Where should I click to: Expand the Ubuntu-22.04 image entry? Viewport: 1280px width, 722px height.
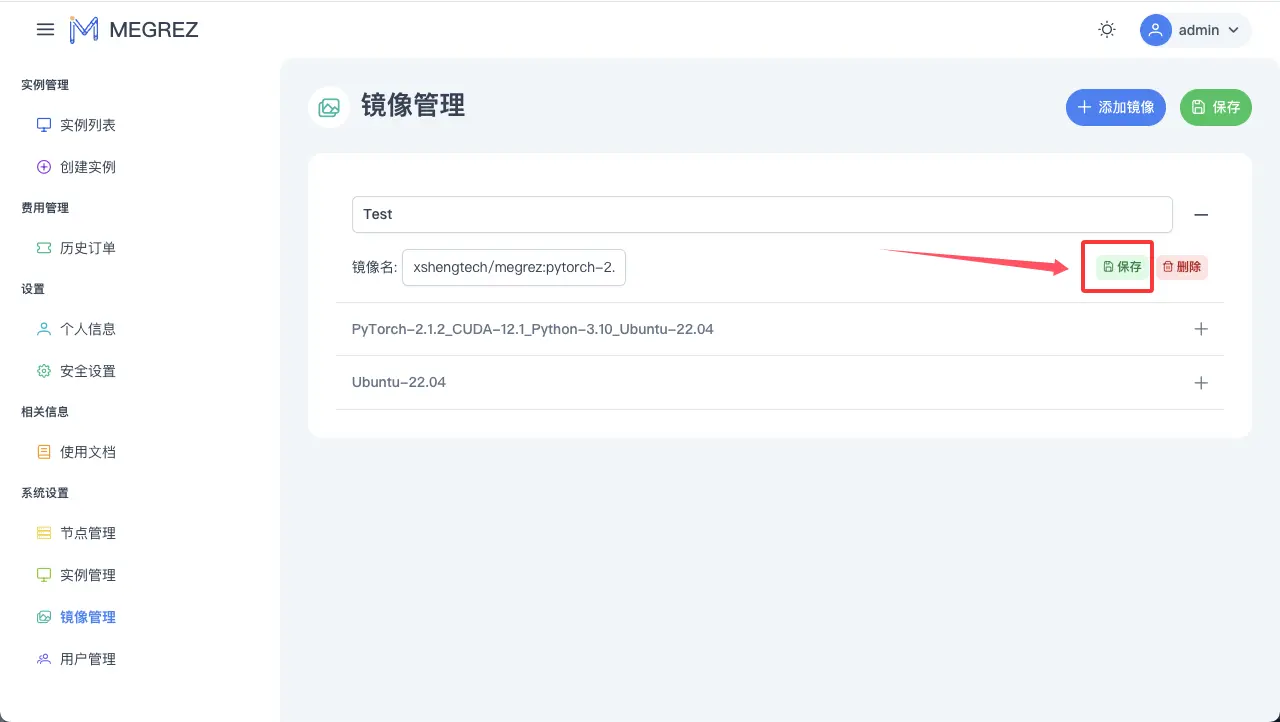coord(1201,383)
